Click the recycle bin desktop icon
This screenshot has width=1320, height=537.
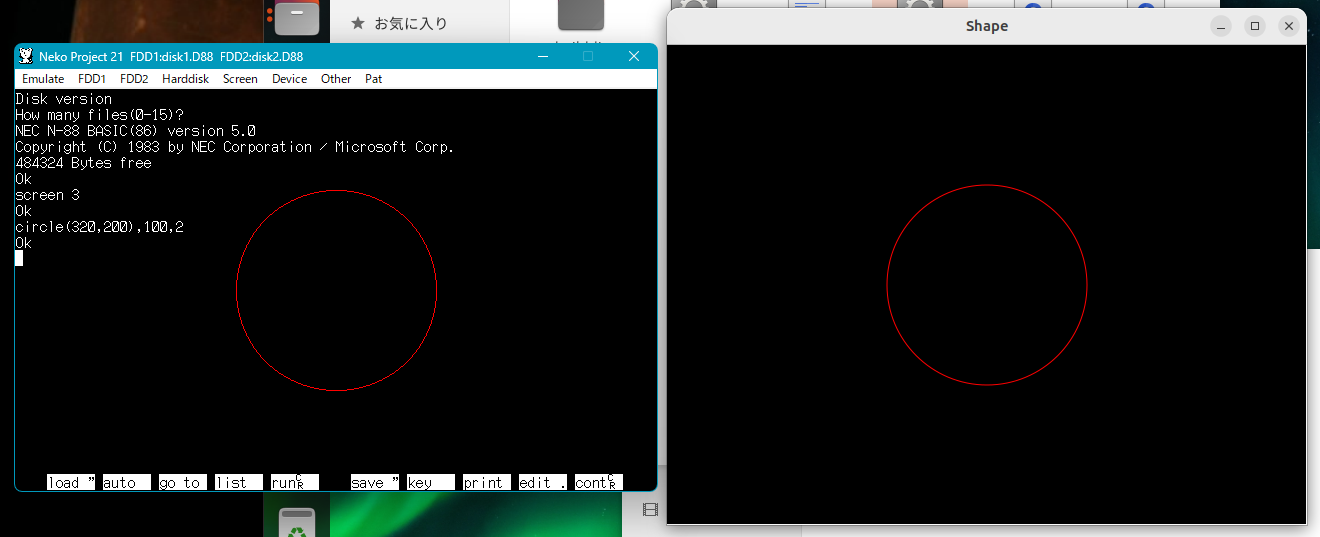click(298, 523)
